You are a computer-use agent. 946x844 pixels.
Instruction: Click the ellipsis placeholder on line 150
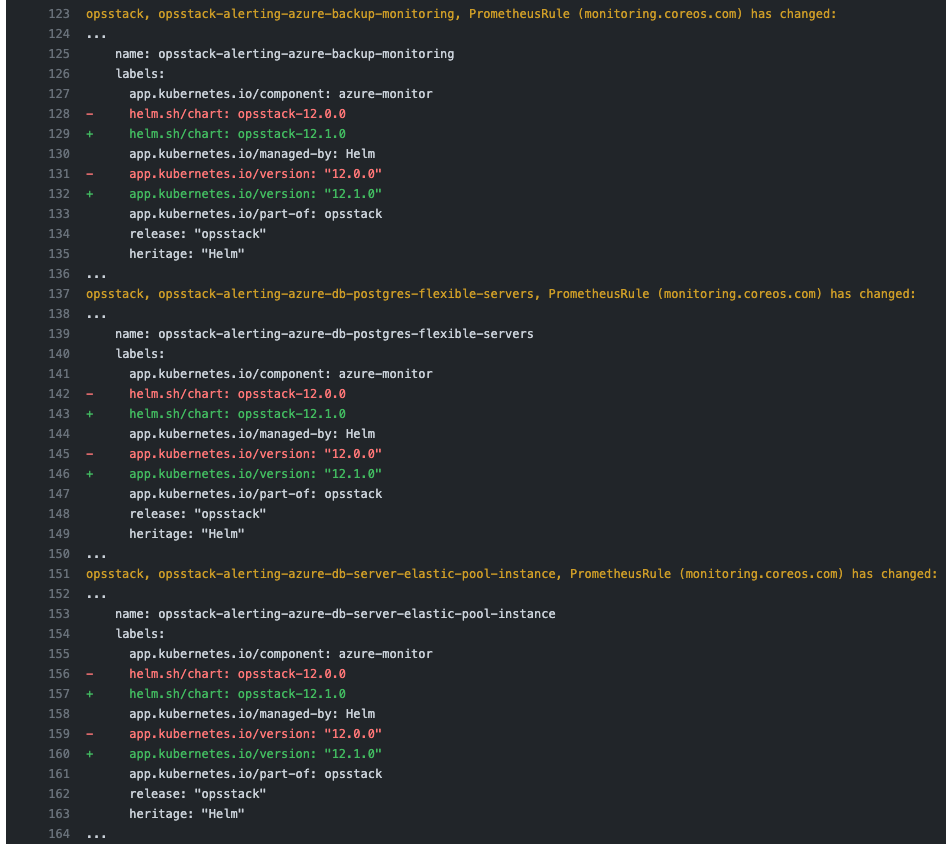click(95, 553)
